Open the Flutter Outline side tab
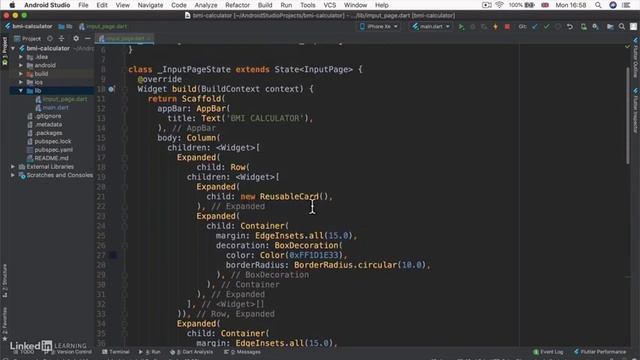 click(636, 58)
